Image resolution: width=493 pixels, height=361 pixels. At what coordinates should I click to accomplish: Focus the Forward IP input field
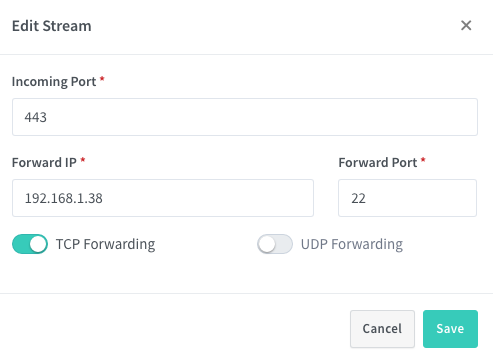[163, 198]
